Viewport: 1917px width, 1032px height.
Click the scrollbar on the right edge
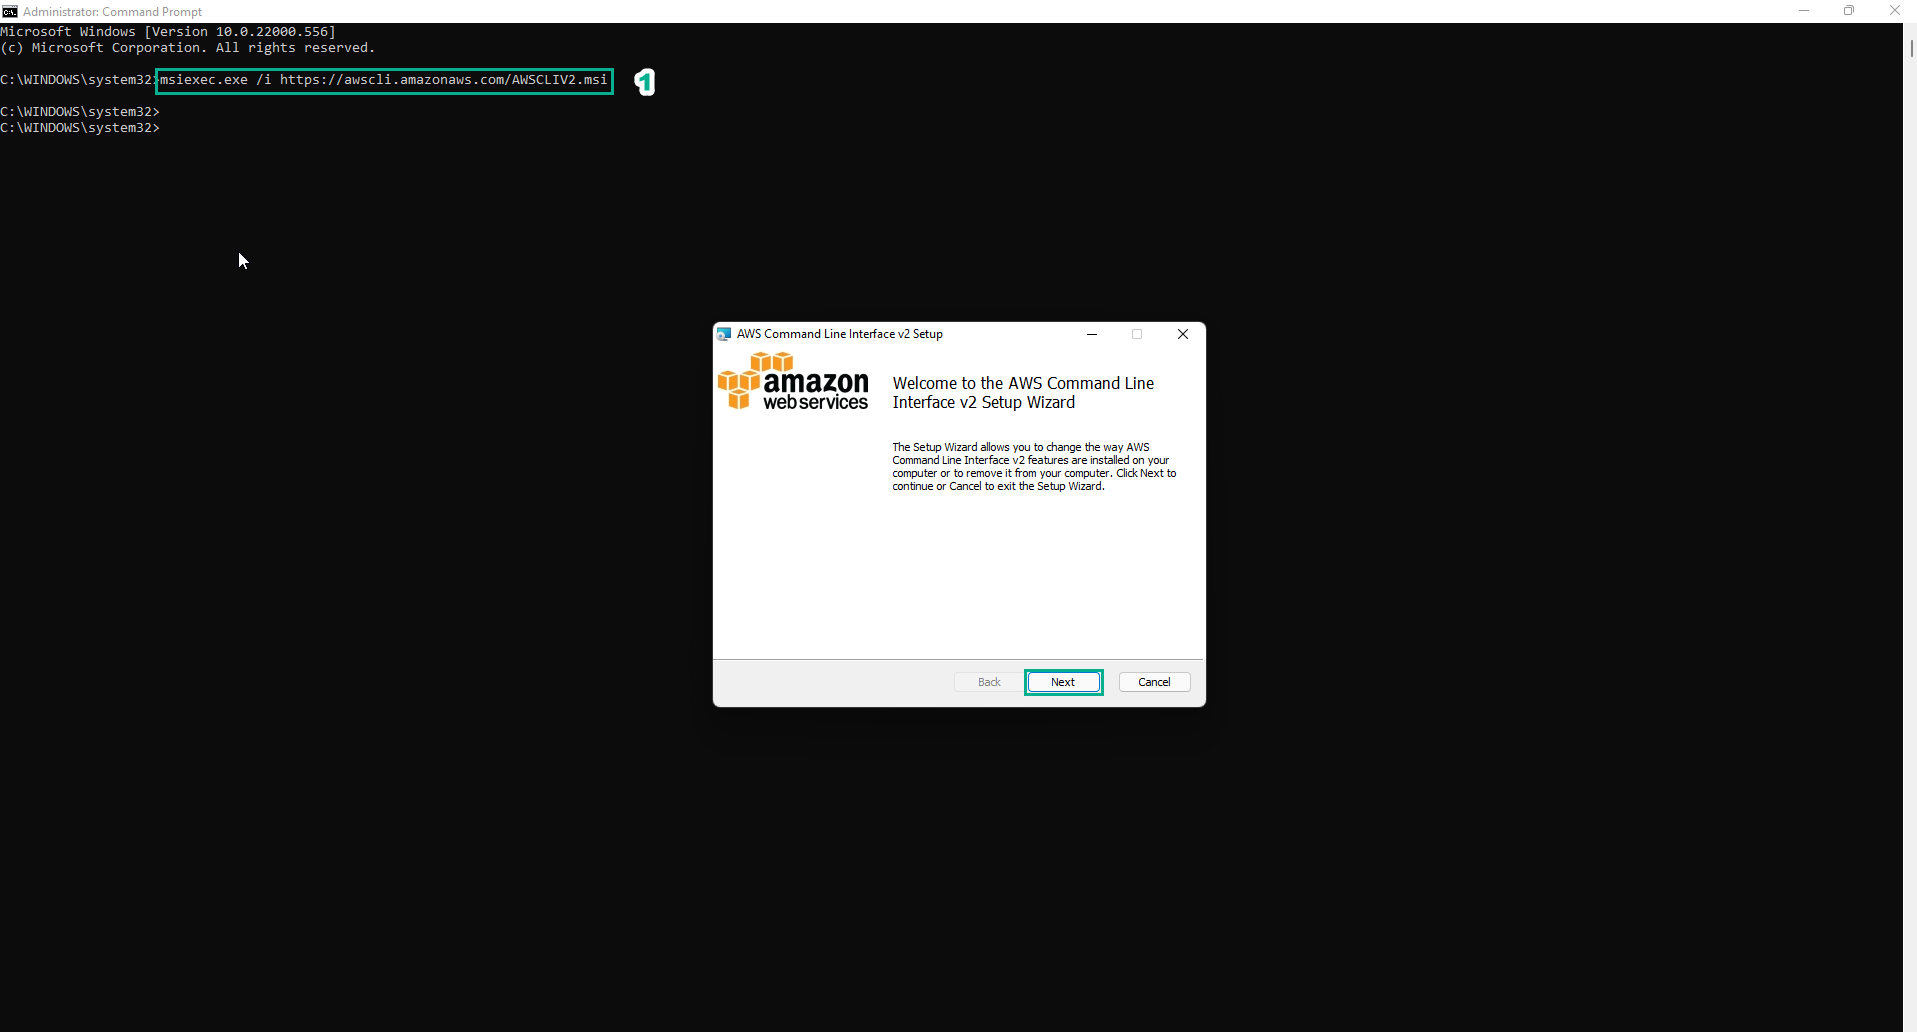[x=1909, y=50]
